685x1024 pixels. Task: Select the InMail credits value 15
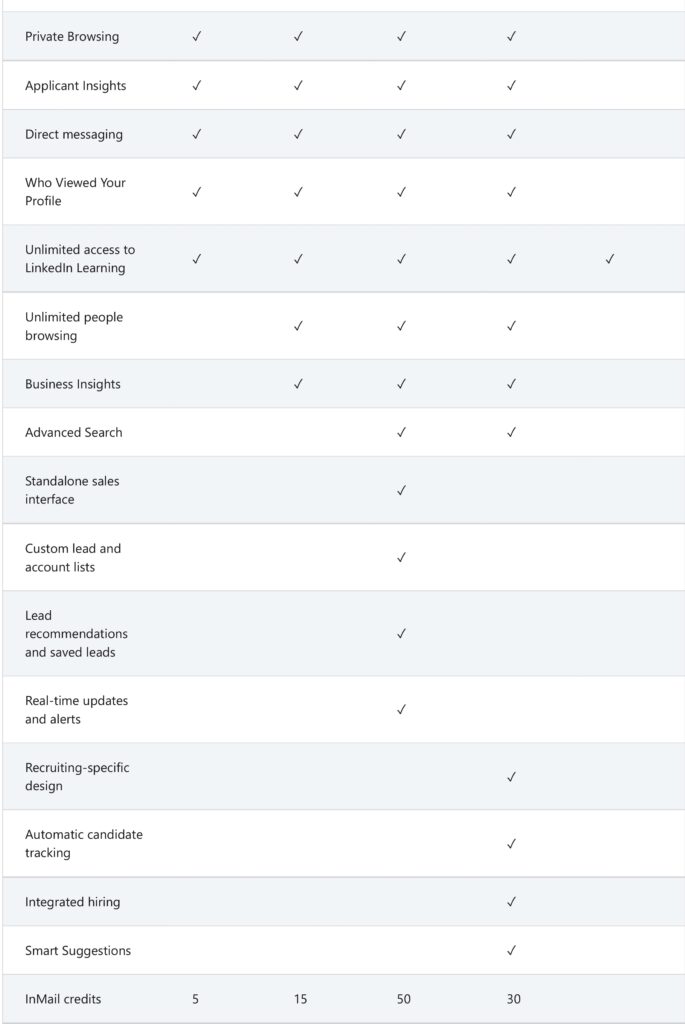[300, 999]
